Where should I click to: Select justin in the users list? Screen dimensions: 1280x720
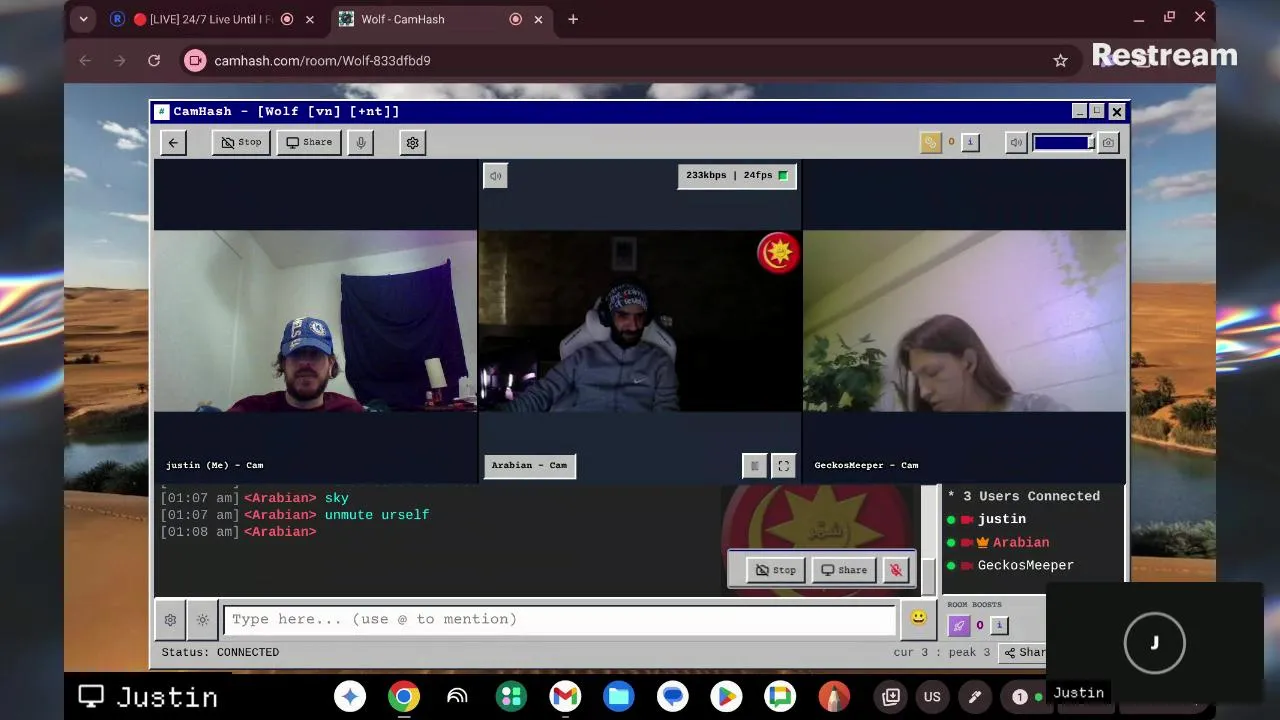(x=1002, y=519)
